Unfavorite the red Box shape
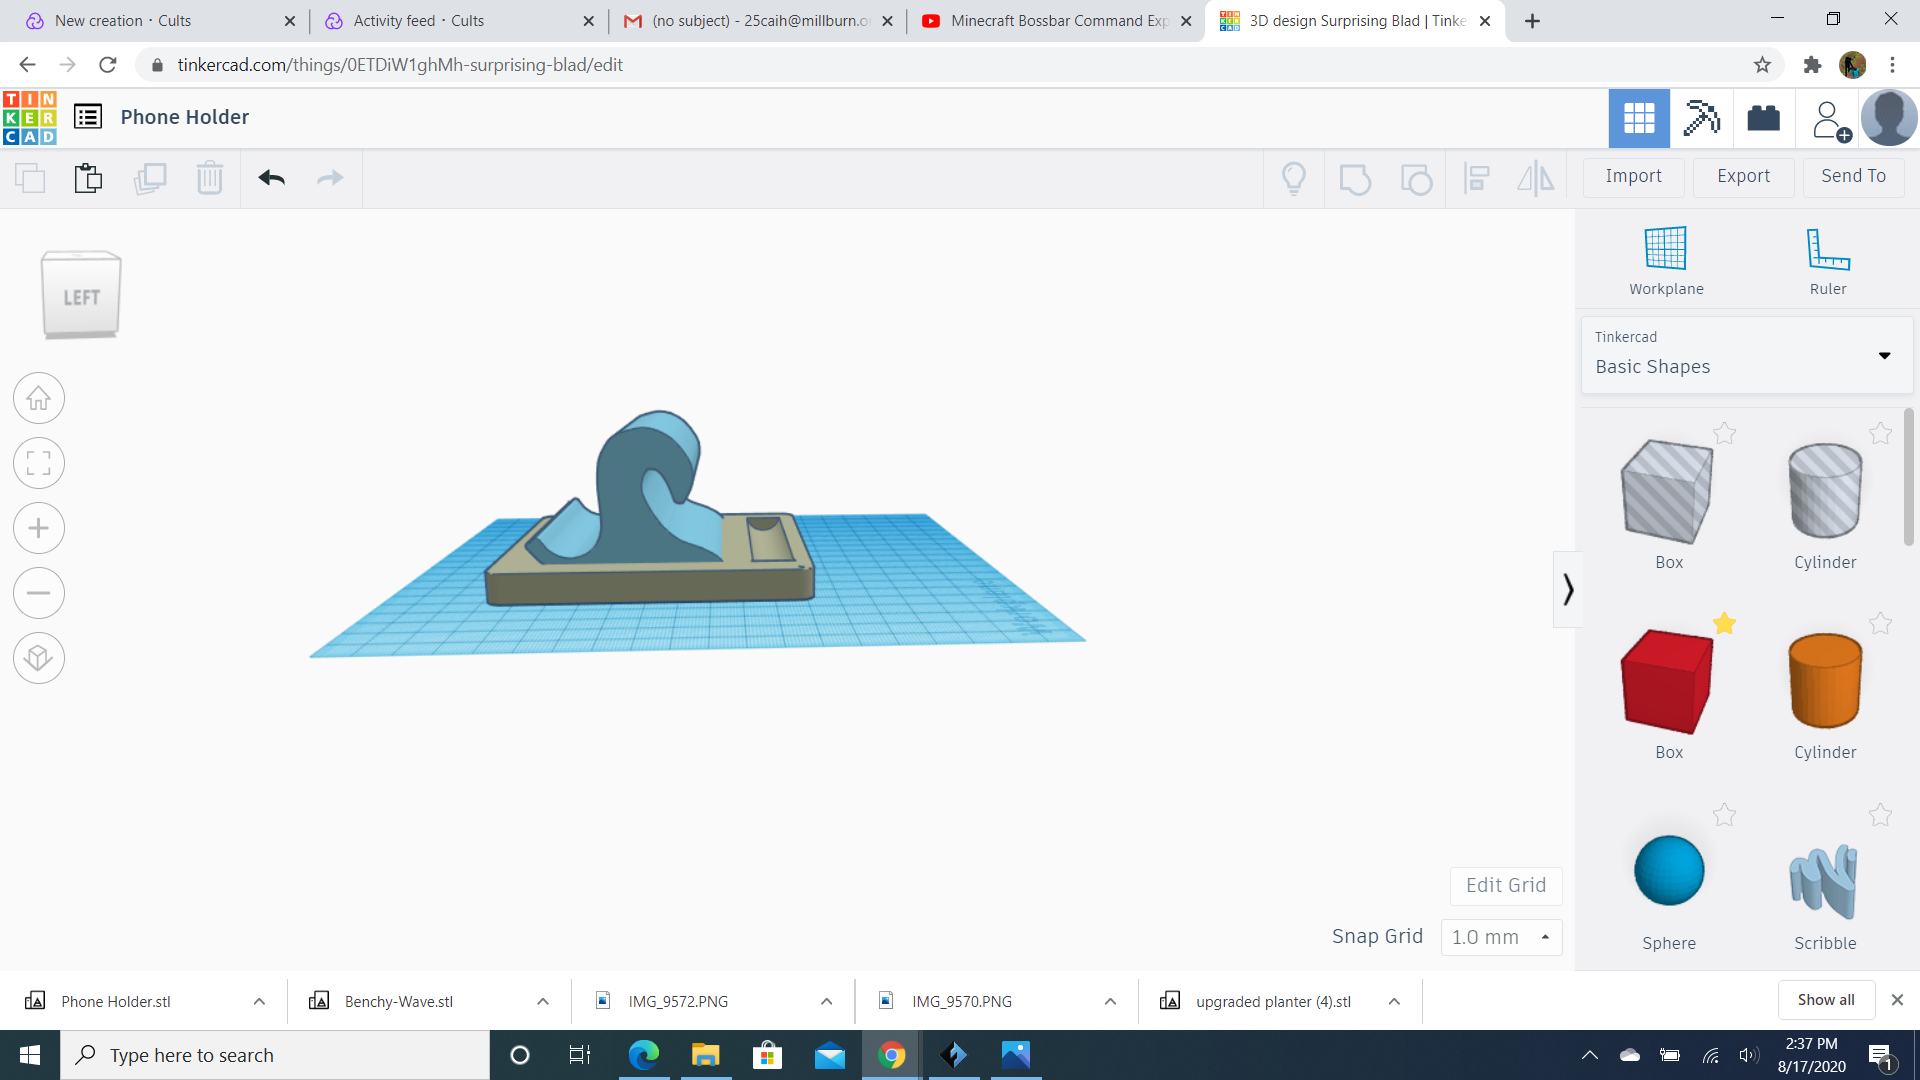 click(x=1724, y=624)
